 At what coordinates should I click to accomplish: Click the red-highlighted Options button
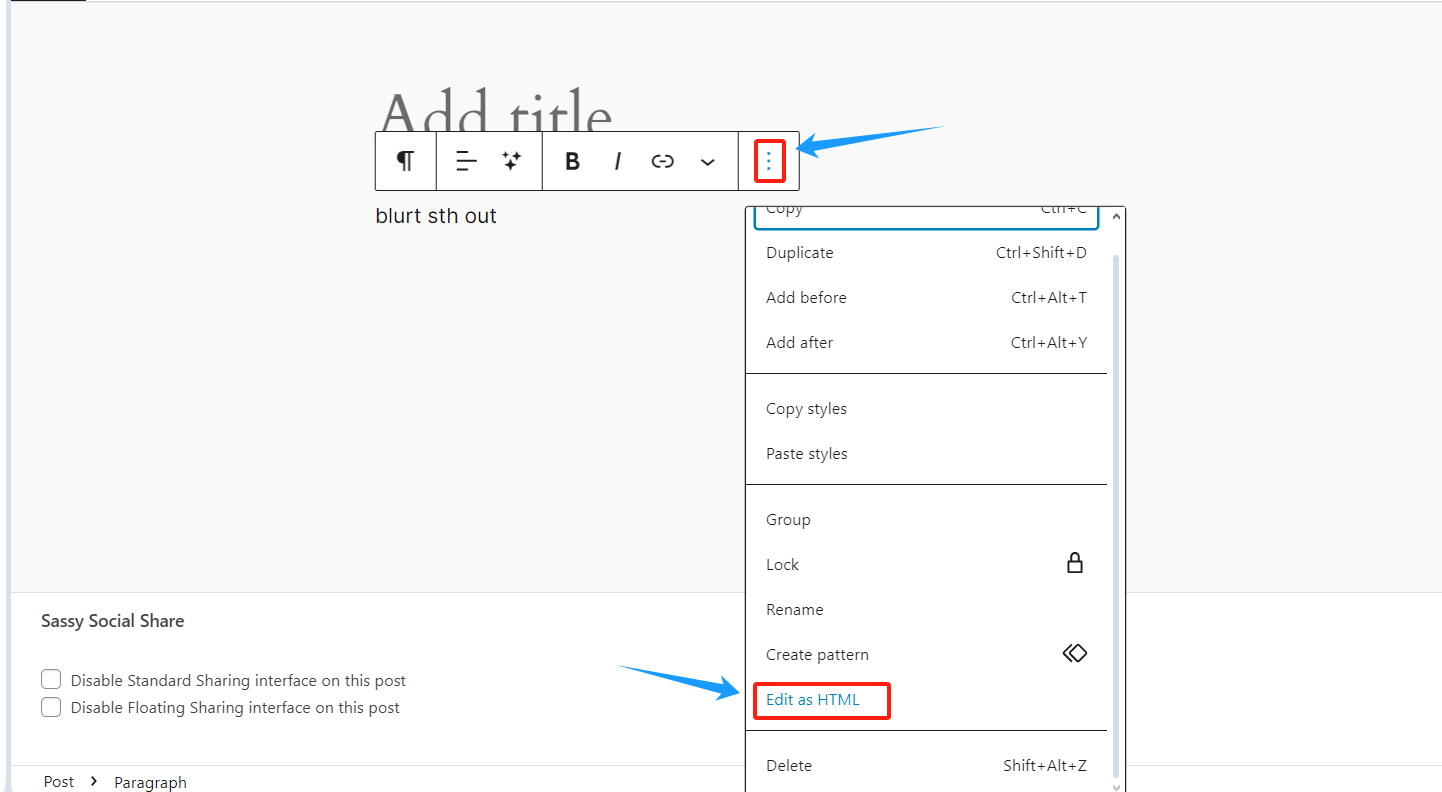768,161
